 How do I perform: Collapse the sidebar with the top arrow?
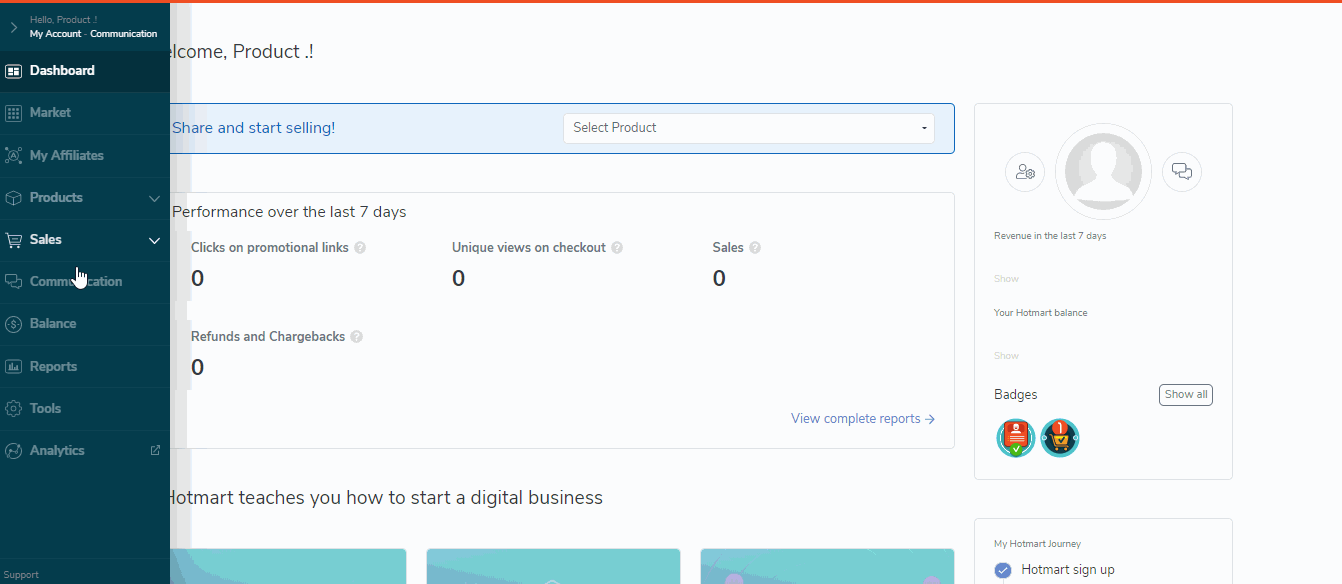point(14,27)
